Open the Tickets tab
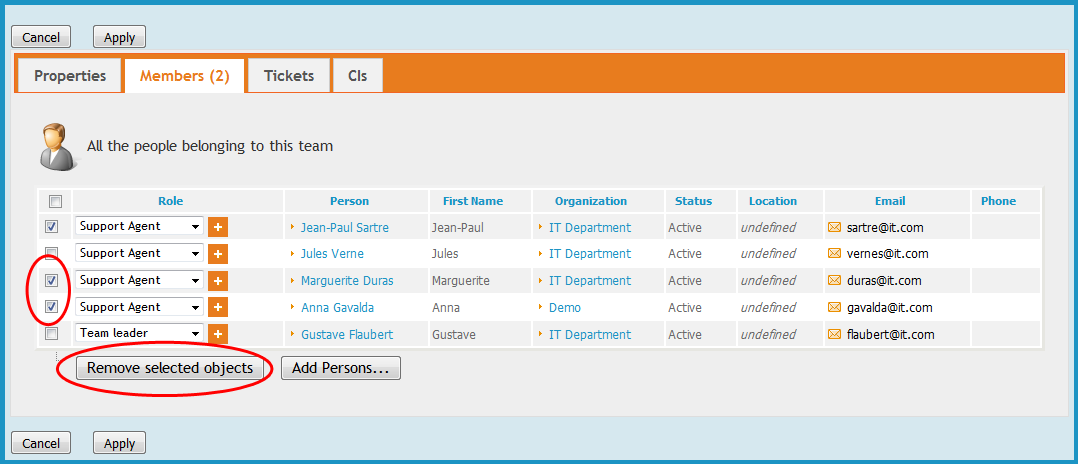Image resolution: width=1078 pixels, height=464 pixels. pyautogui.click(x=289, y=76)
